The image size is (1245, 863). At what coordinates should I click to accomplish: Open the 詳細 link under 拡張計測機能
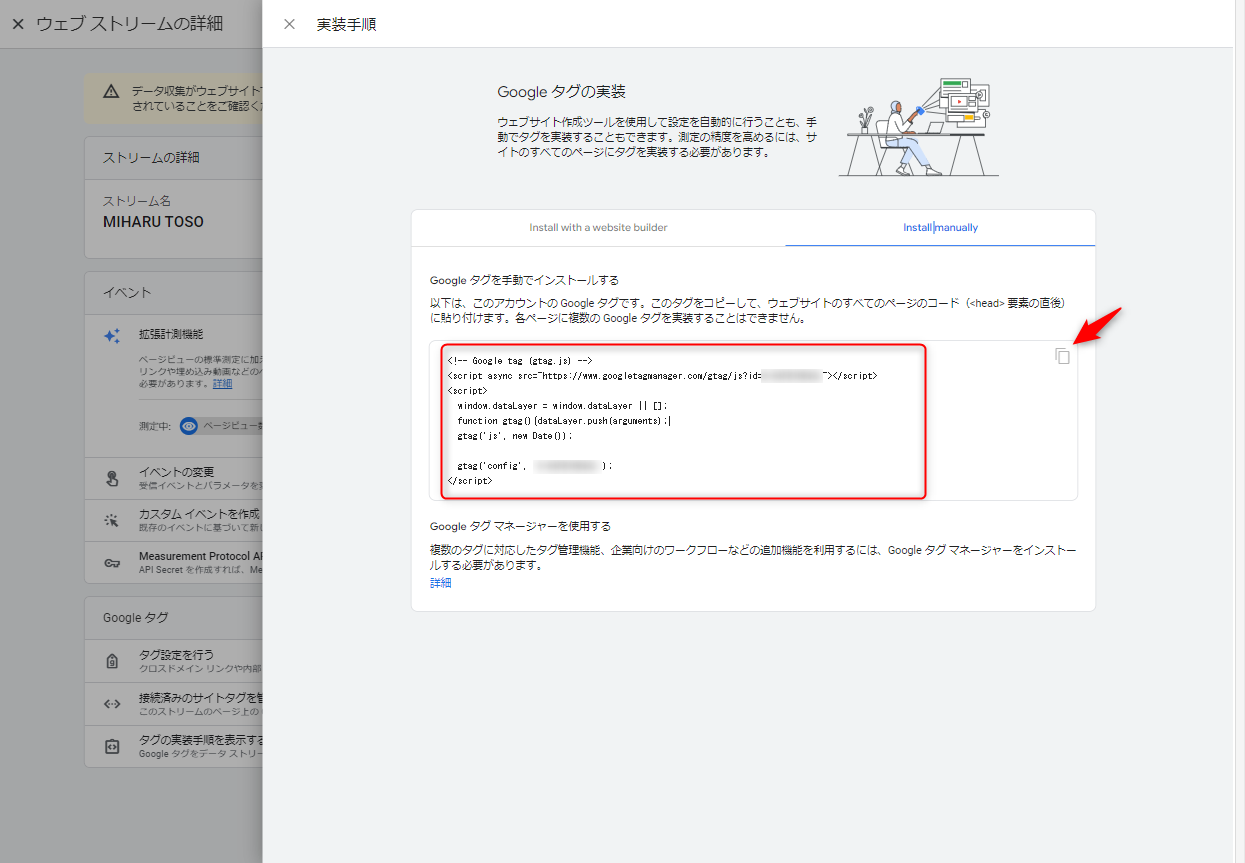coord(222,383)
